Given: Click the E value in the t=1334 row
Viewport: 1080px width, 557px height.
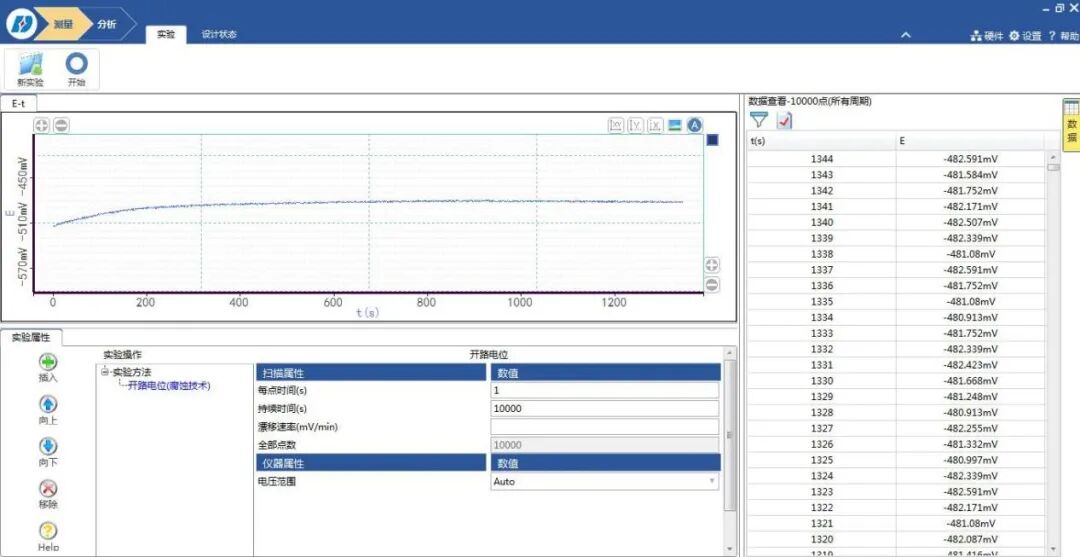Looking at the screenshot, I should click(970, 317).
